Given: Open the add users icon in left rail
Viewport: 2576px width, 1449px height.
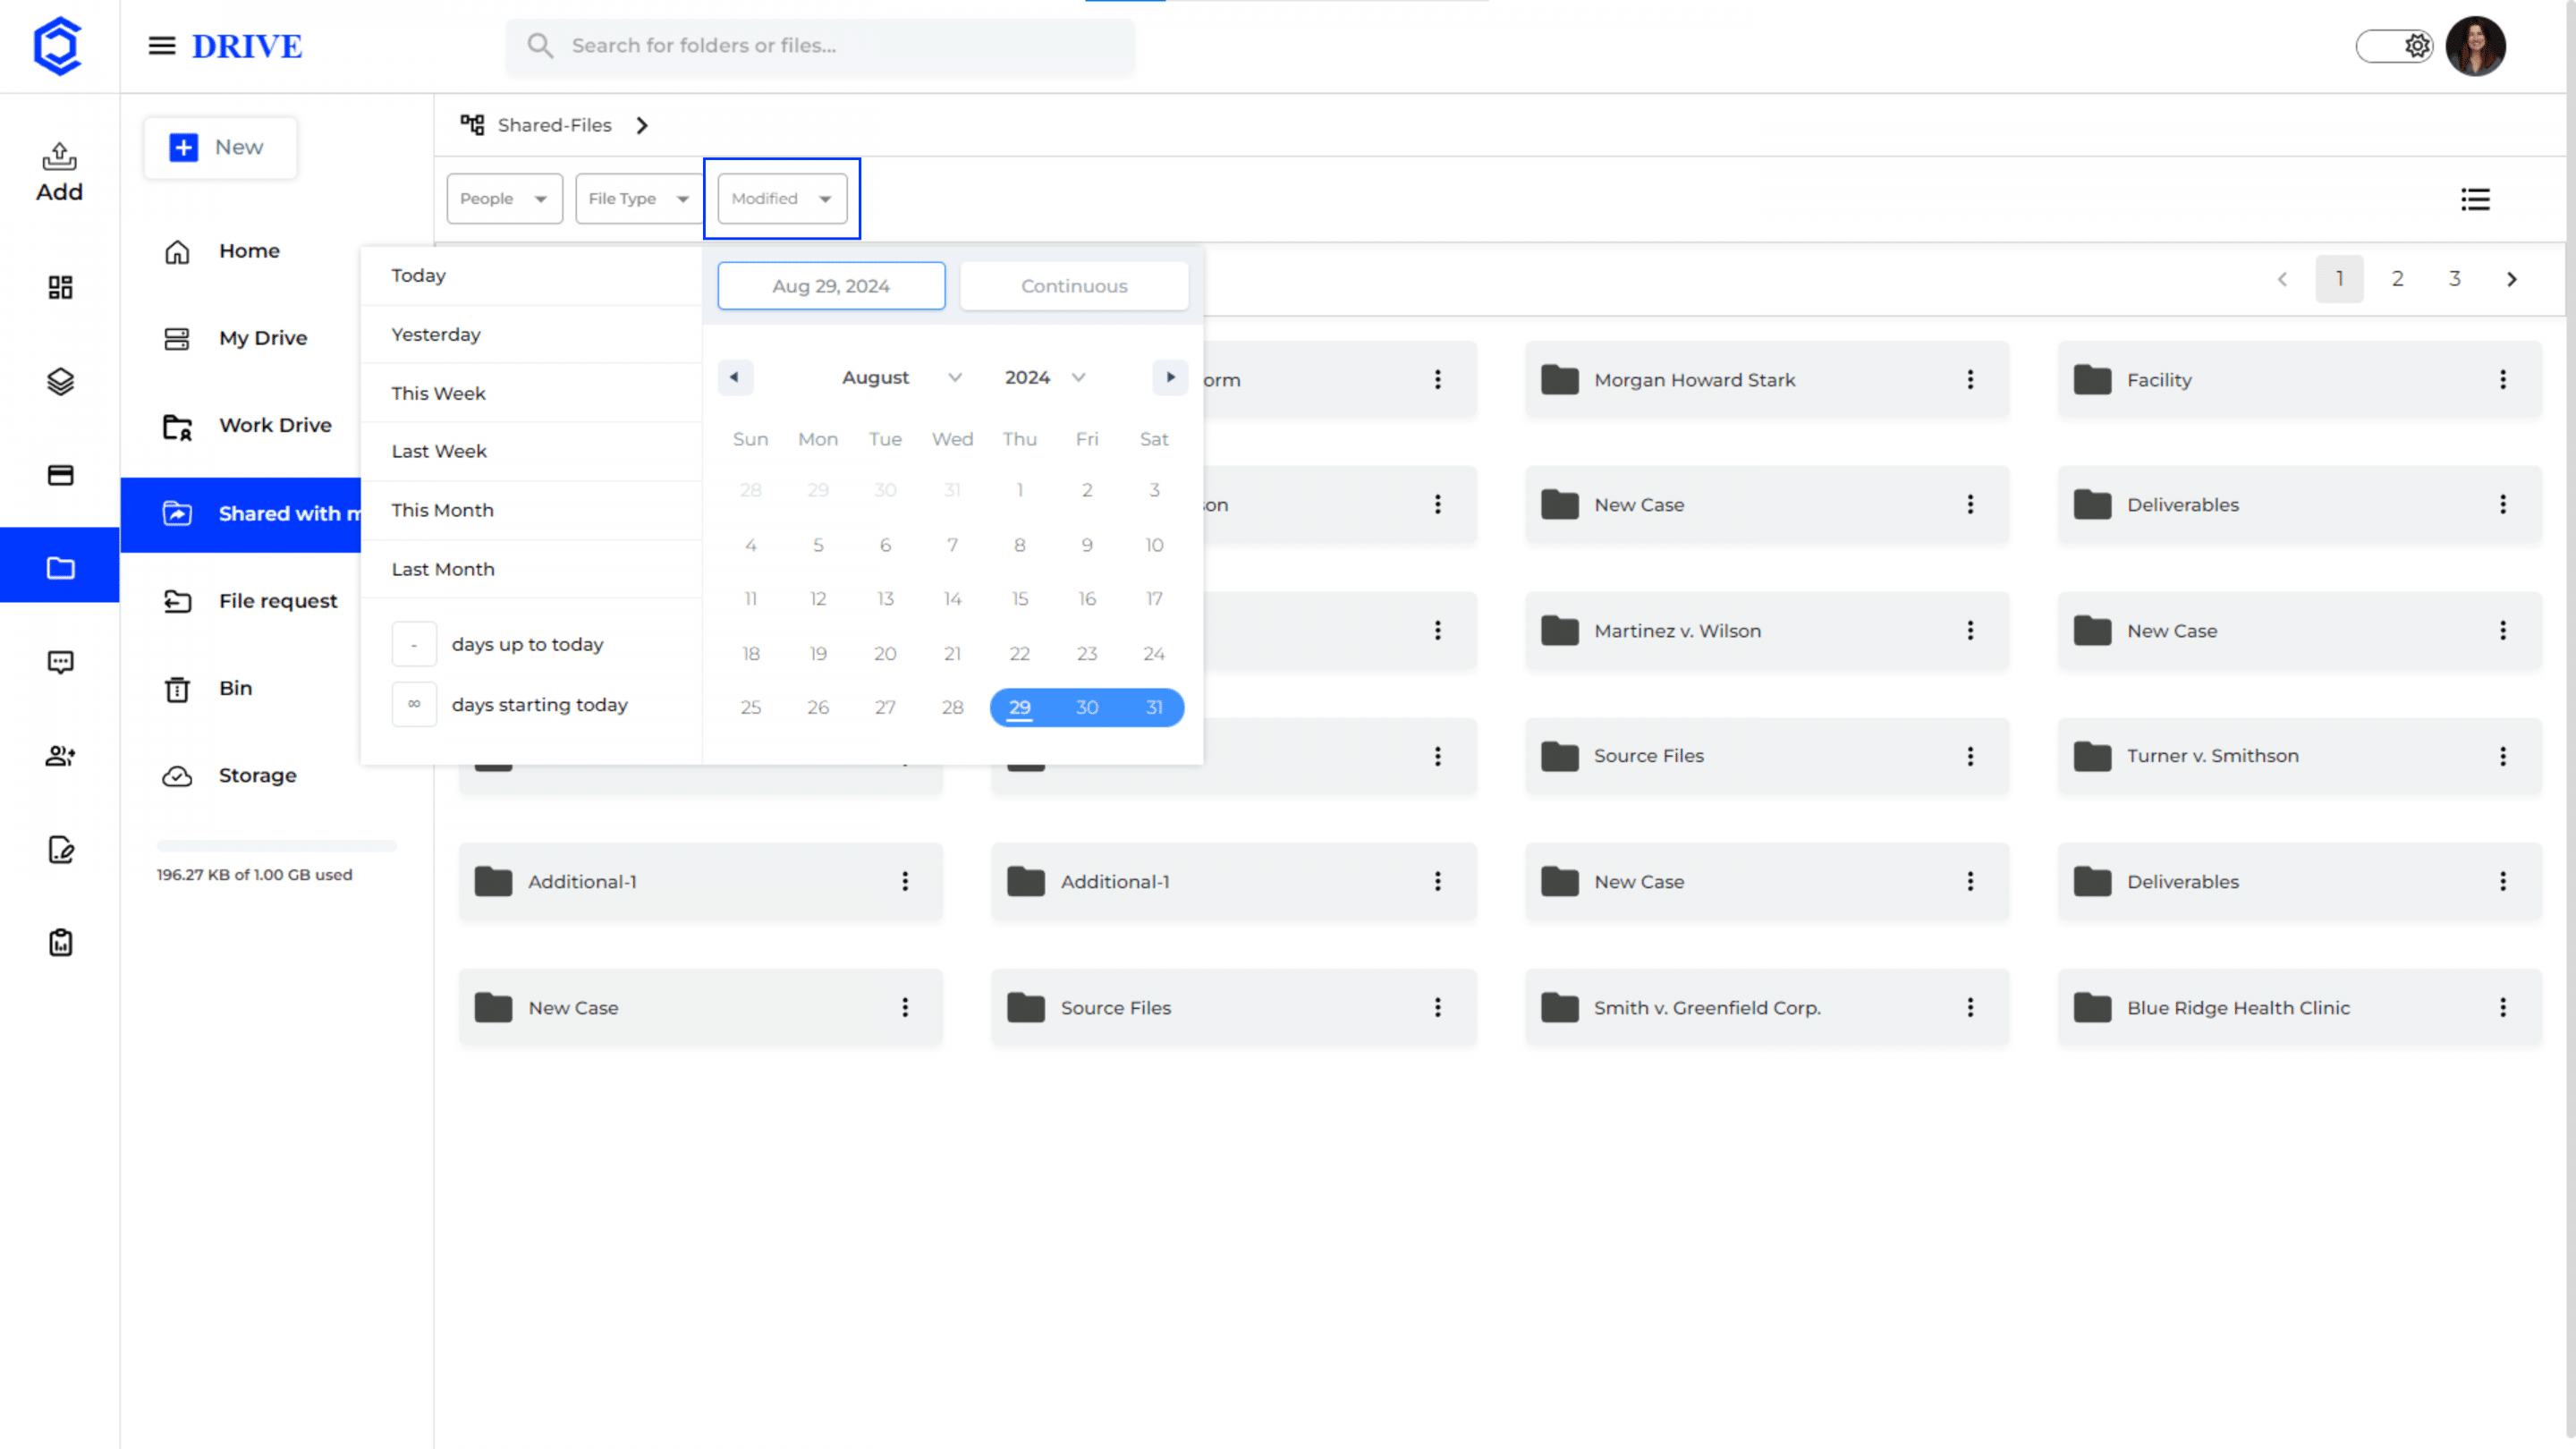Looking at the screenshot, I should (60, 756).
